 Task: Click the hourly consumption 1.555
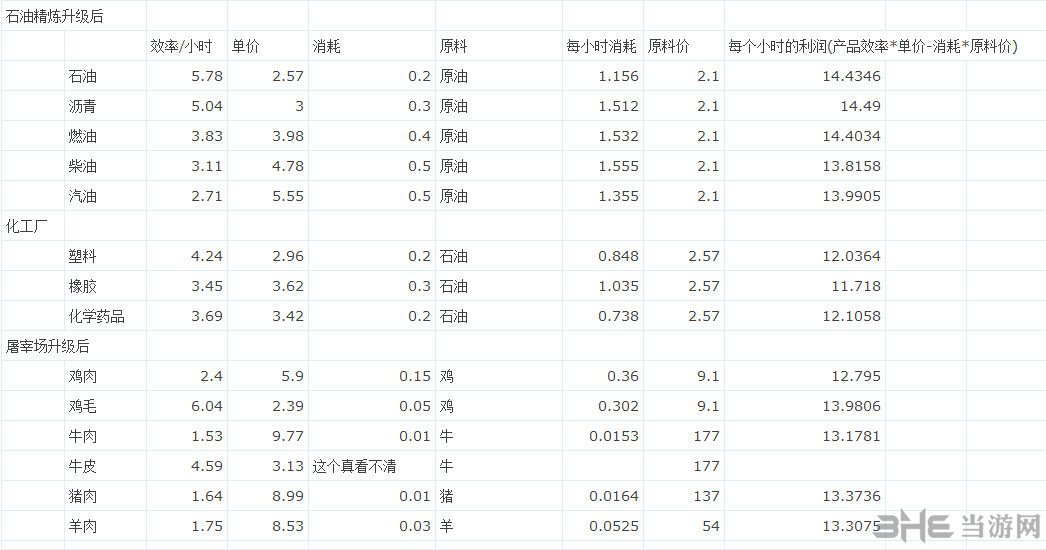point(618,166)
